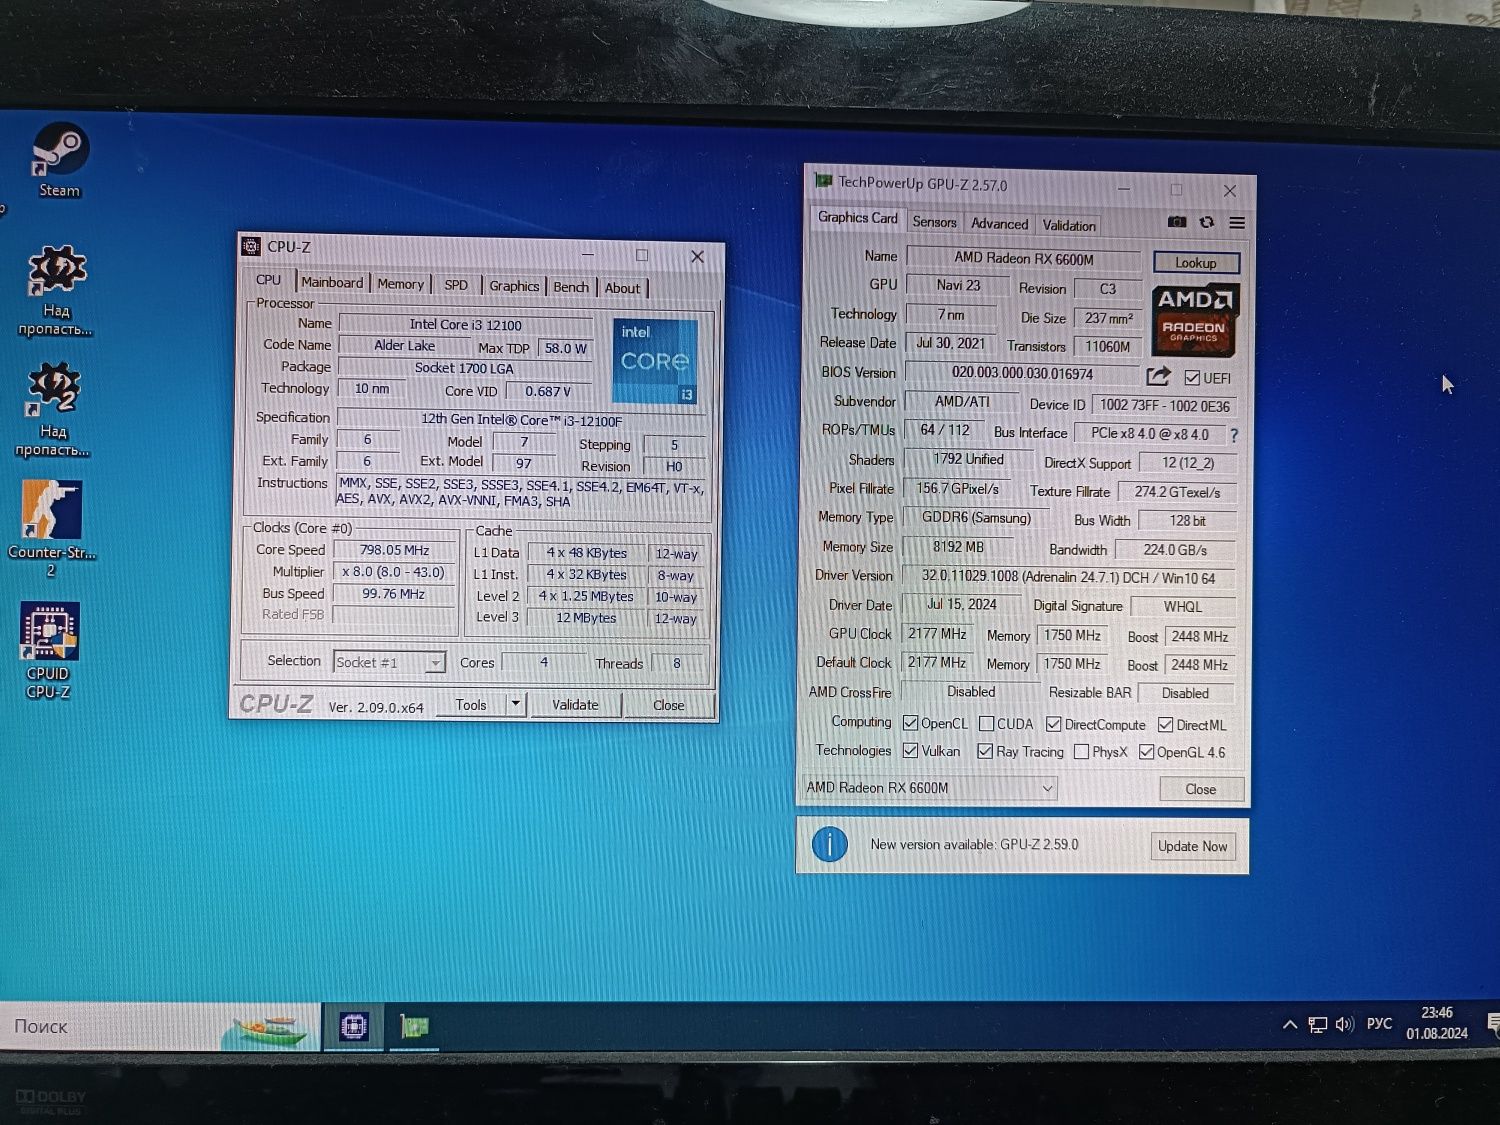Click the GPU-Z refresh icon
Screen dimensions: 1500x1125
pyautogui.click(x=1207, y=222)
